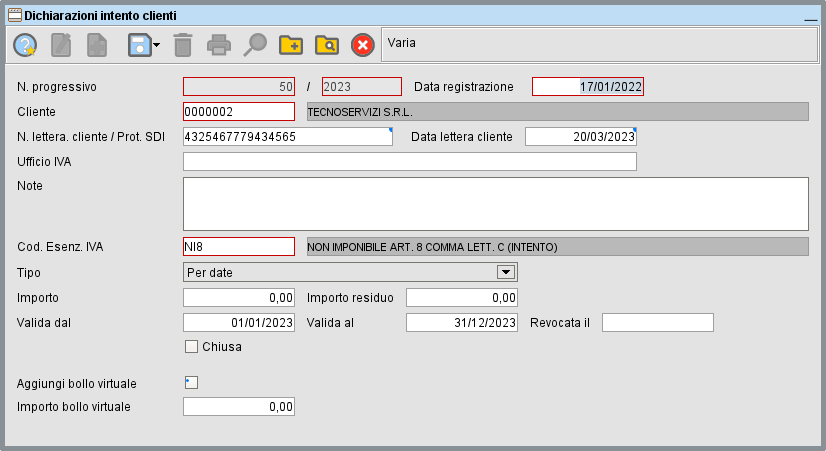Click the N. lettera cliente / Prot. SDI field
The height and width of the screenshot is (451, 826).
pos(288,136)
